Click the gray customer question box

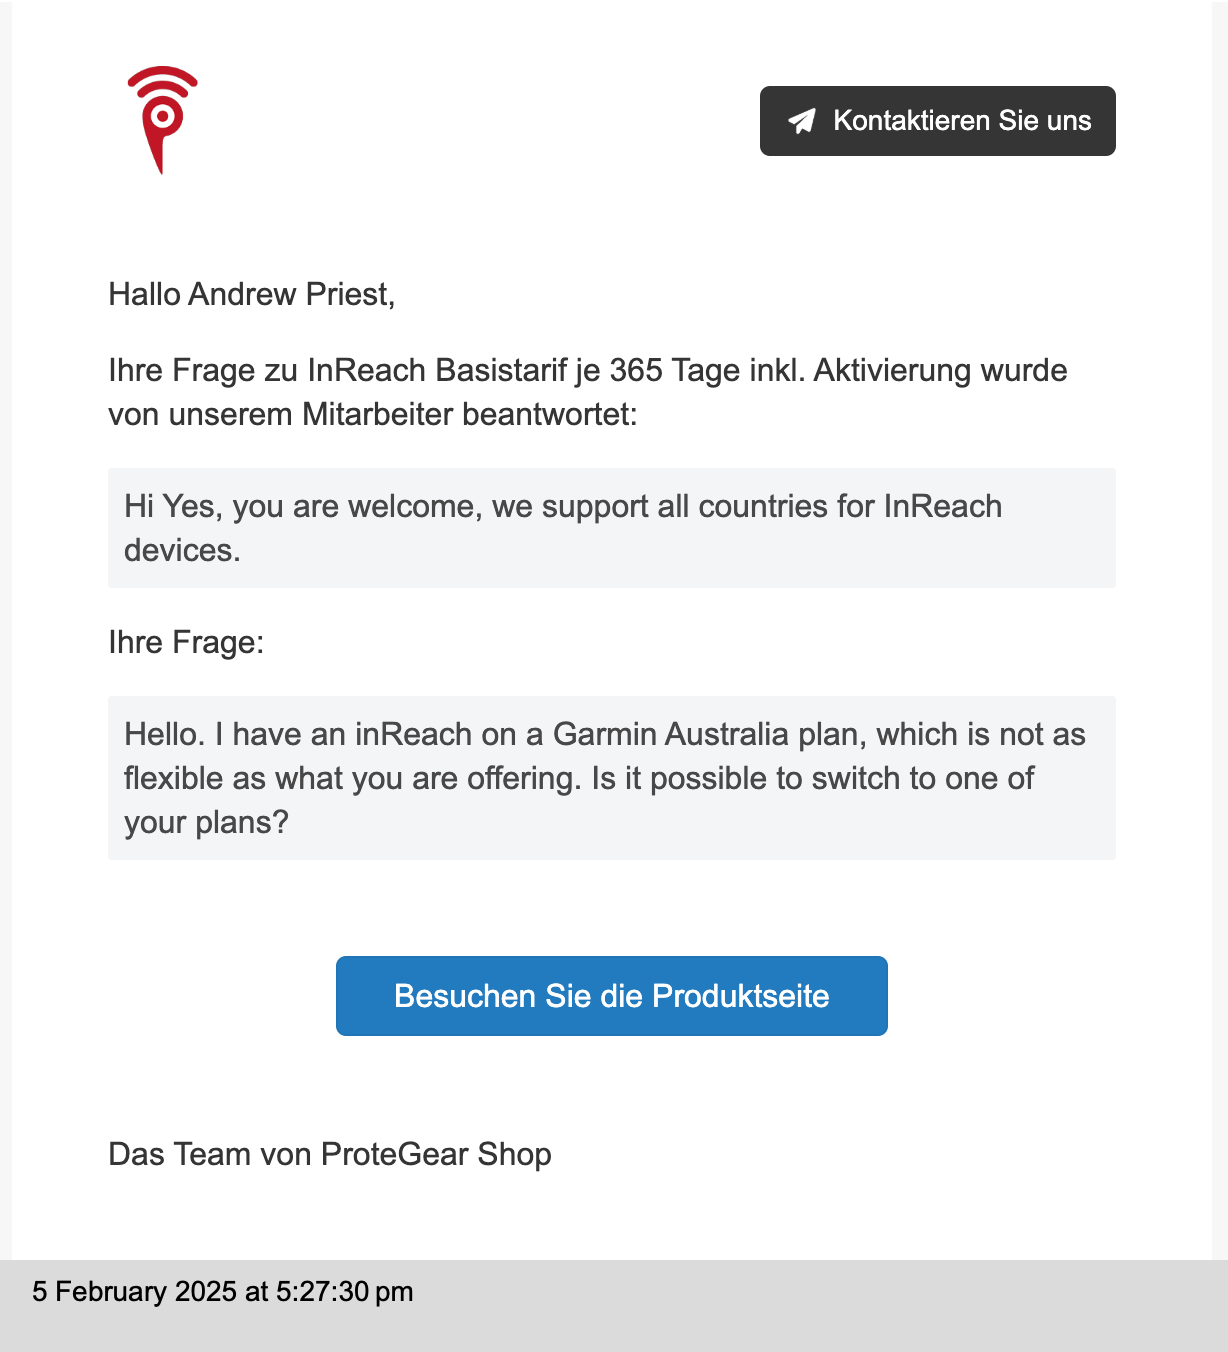point(612,778)
